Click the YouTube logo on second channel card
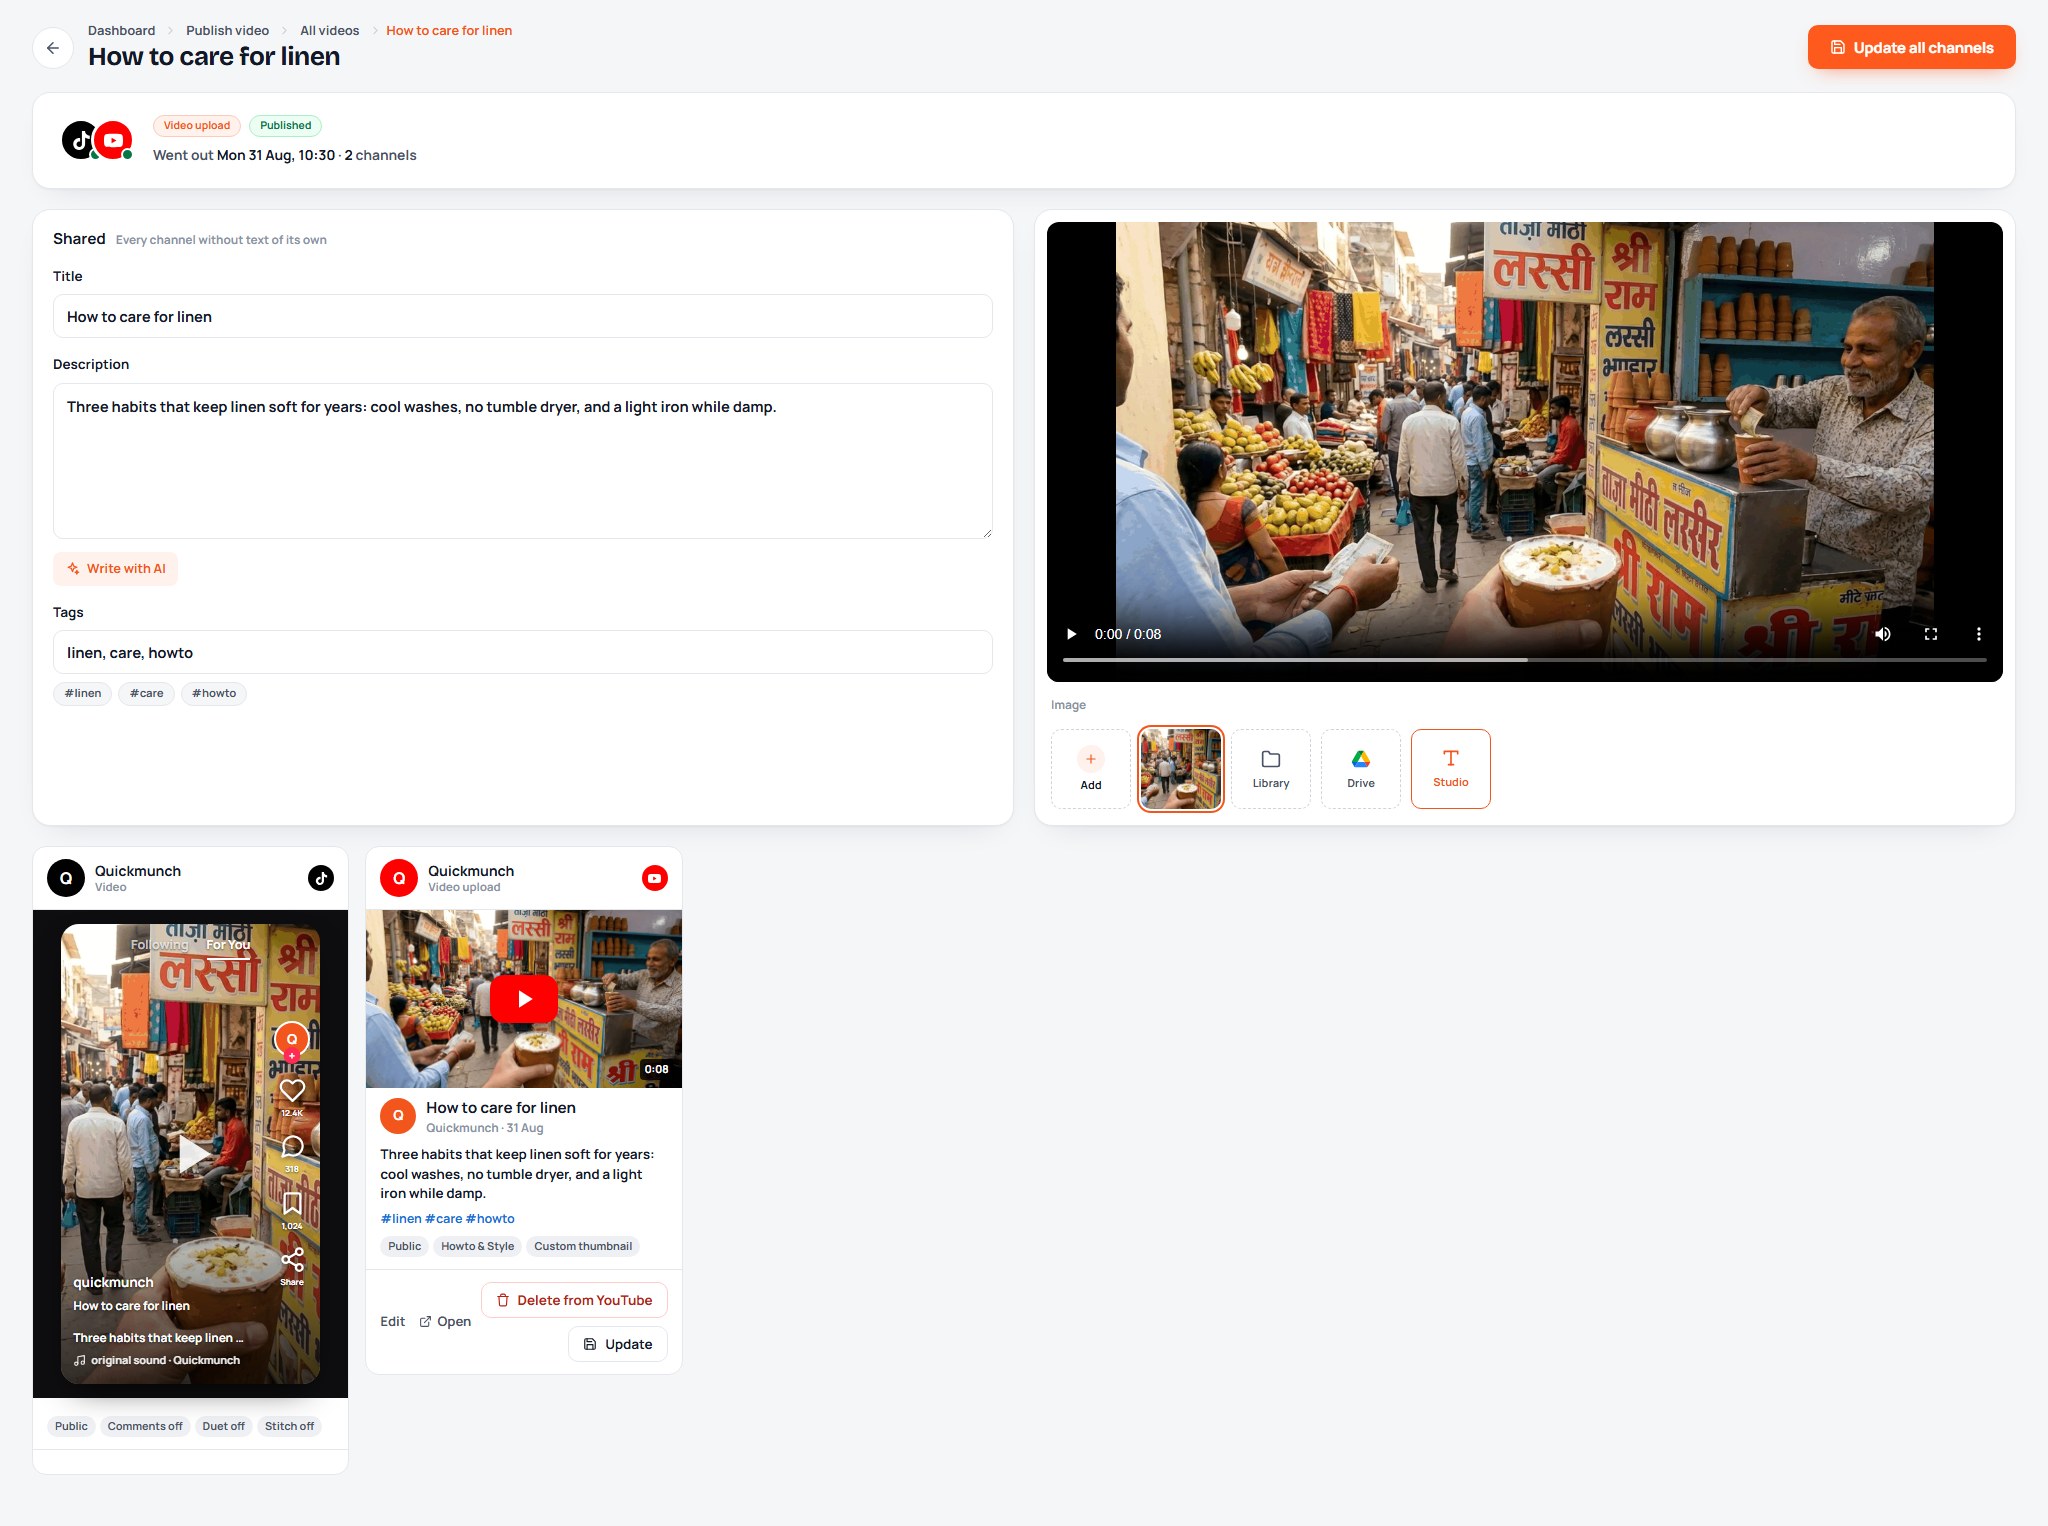This screenshot has width=2048, height=1526. (655, 878)
